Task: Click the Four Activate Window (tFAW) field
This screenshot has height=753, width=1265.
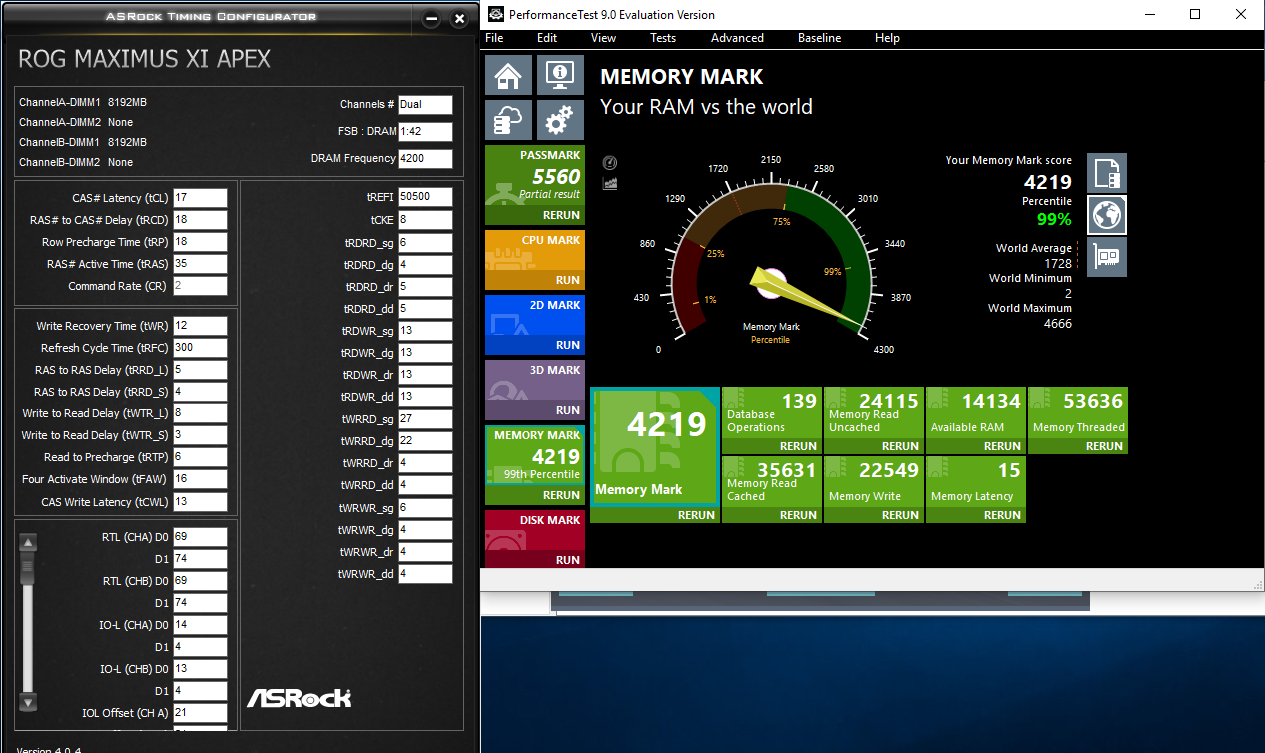Action: (x=200, y=479)
